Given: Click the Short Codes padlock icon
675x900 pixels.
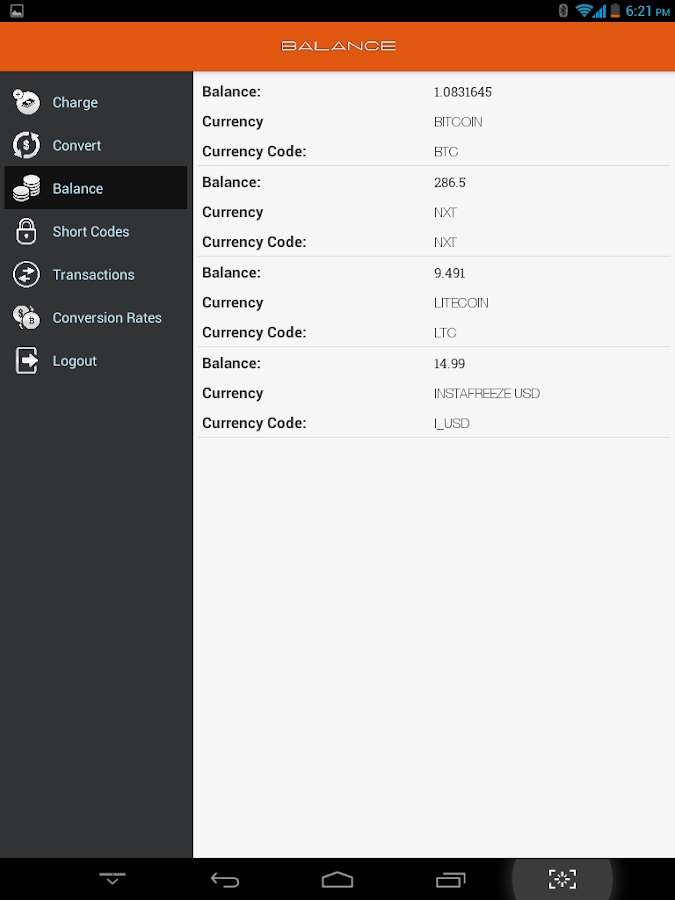Looking at the screenshot, I should pyautogui.click(x=26, y=231).
